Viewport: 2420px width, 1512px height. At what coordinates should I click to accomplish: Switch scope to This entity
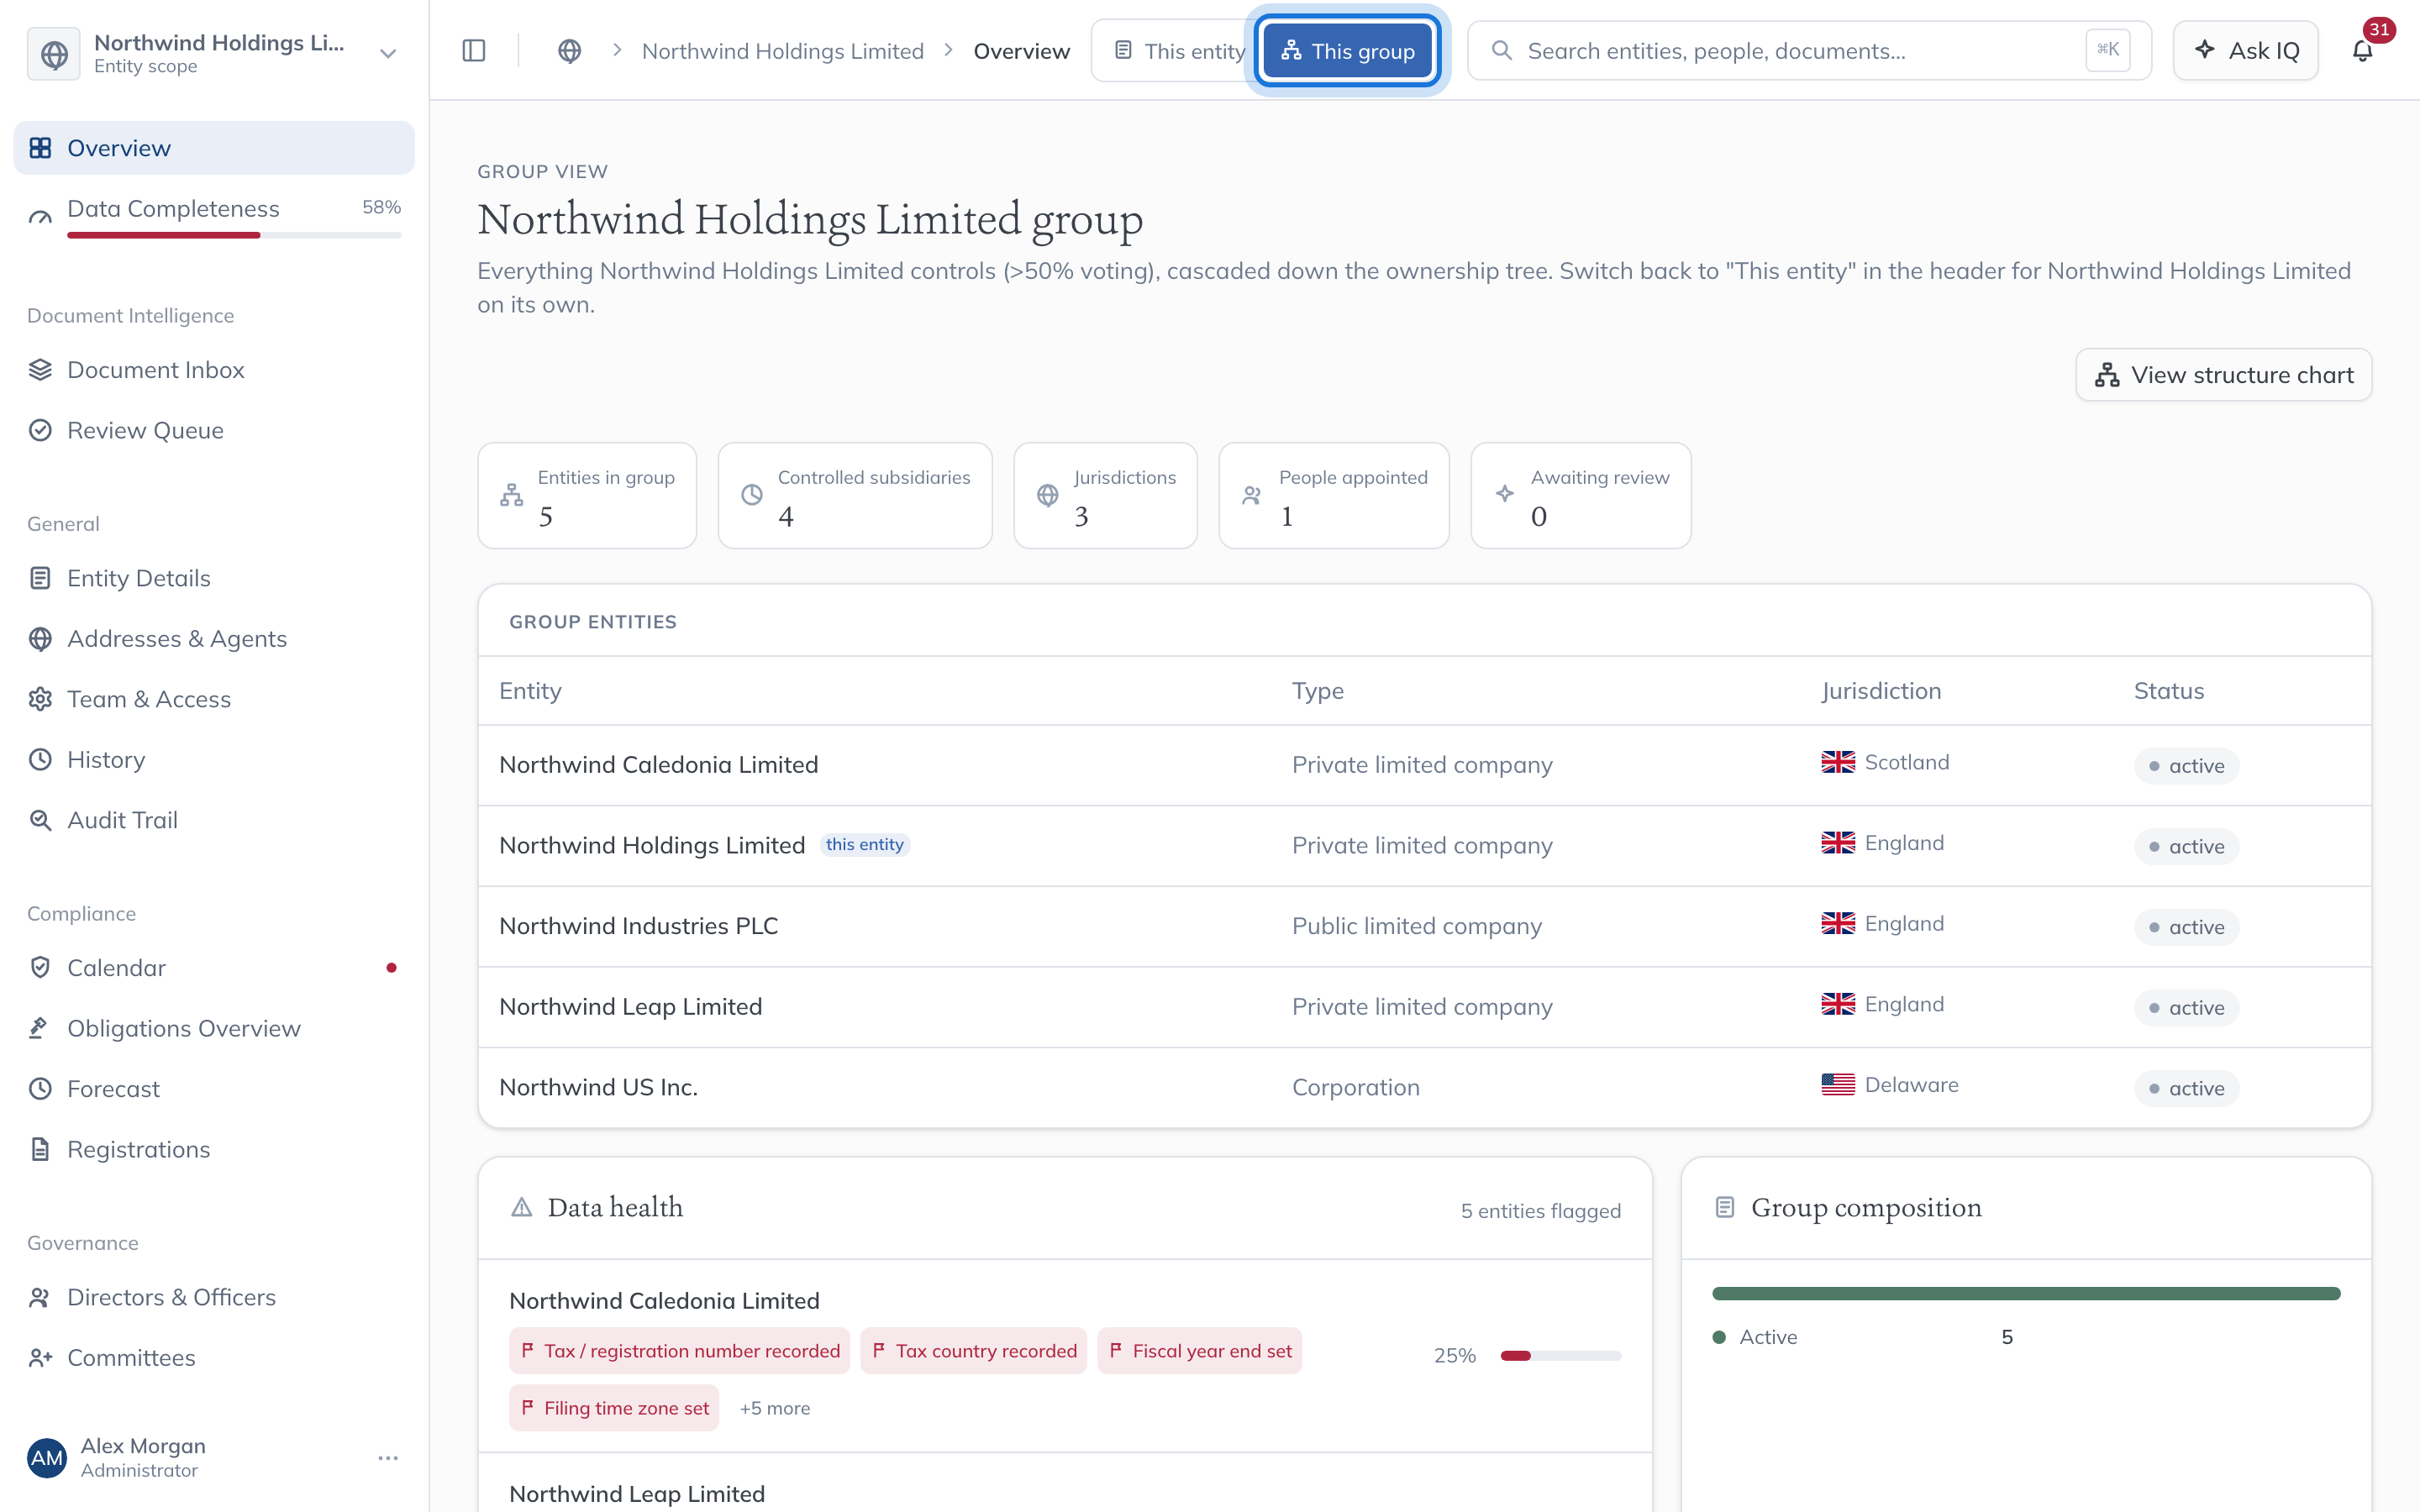pos(1178,51)
